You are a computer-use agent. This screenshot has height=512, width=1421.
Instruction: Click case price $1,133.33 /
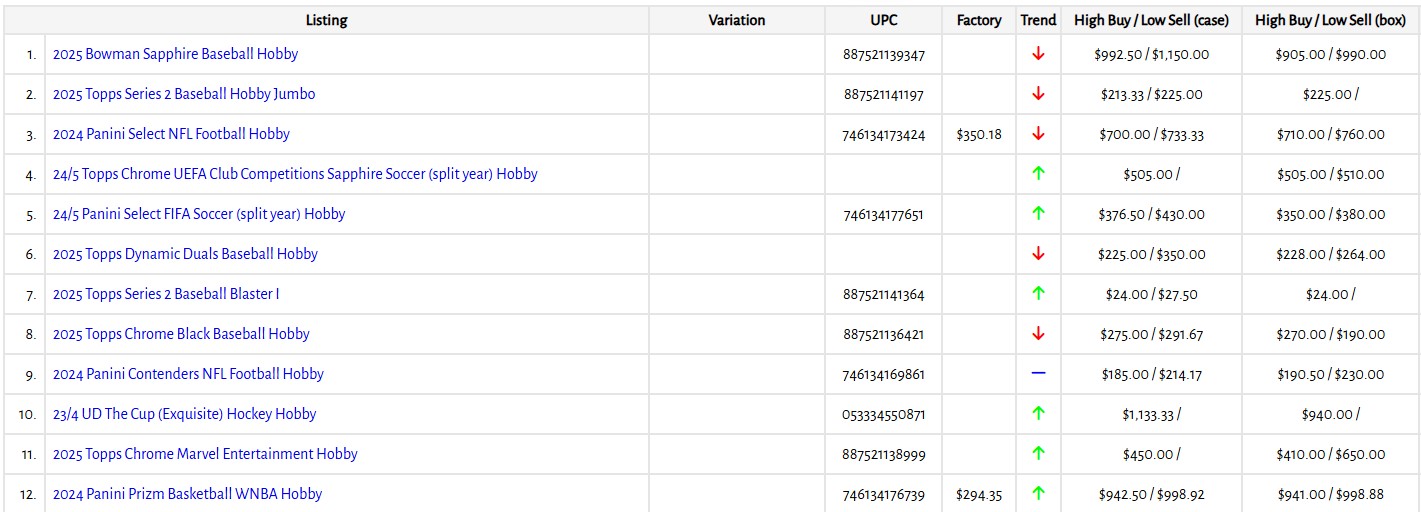coord(1152,415)
